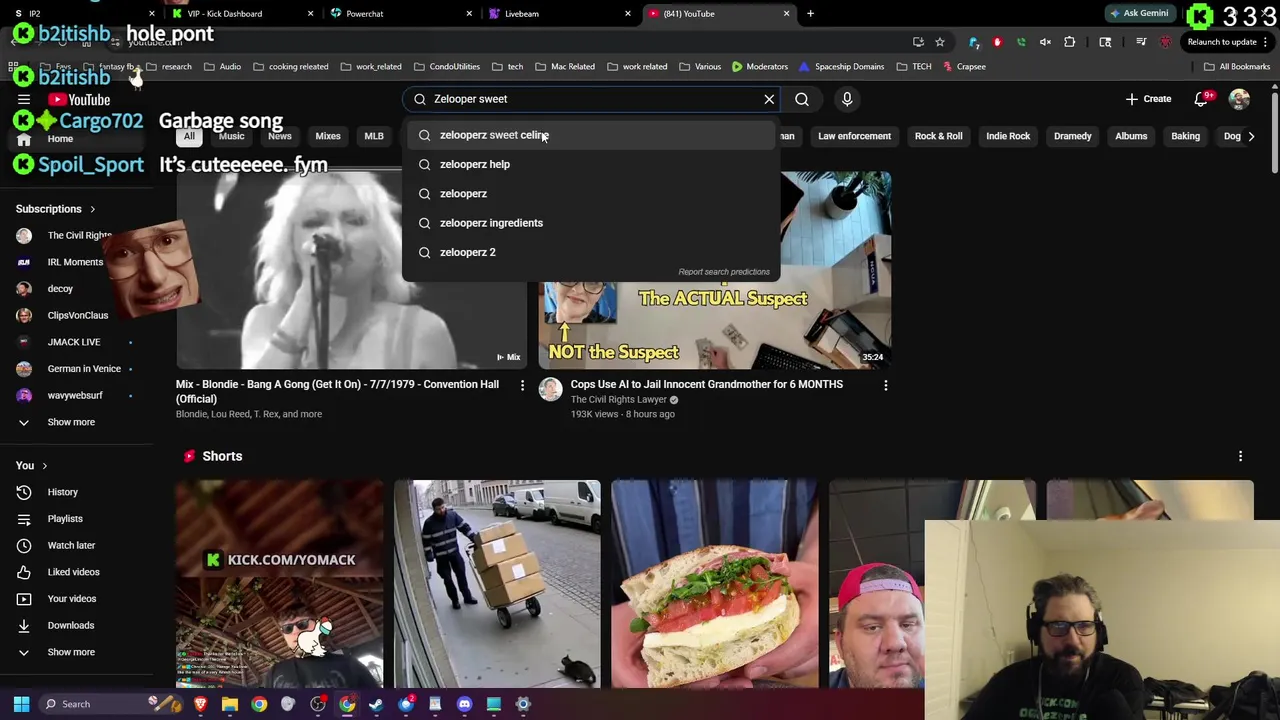Viewport: 1280px width, 720px height.
Task: Click the muted speaker extension icon
Action: (1045, 42)
